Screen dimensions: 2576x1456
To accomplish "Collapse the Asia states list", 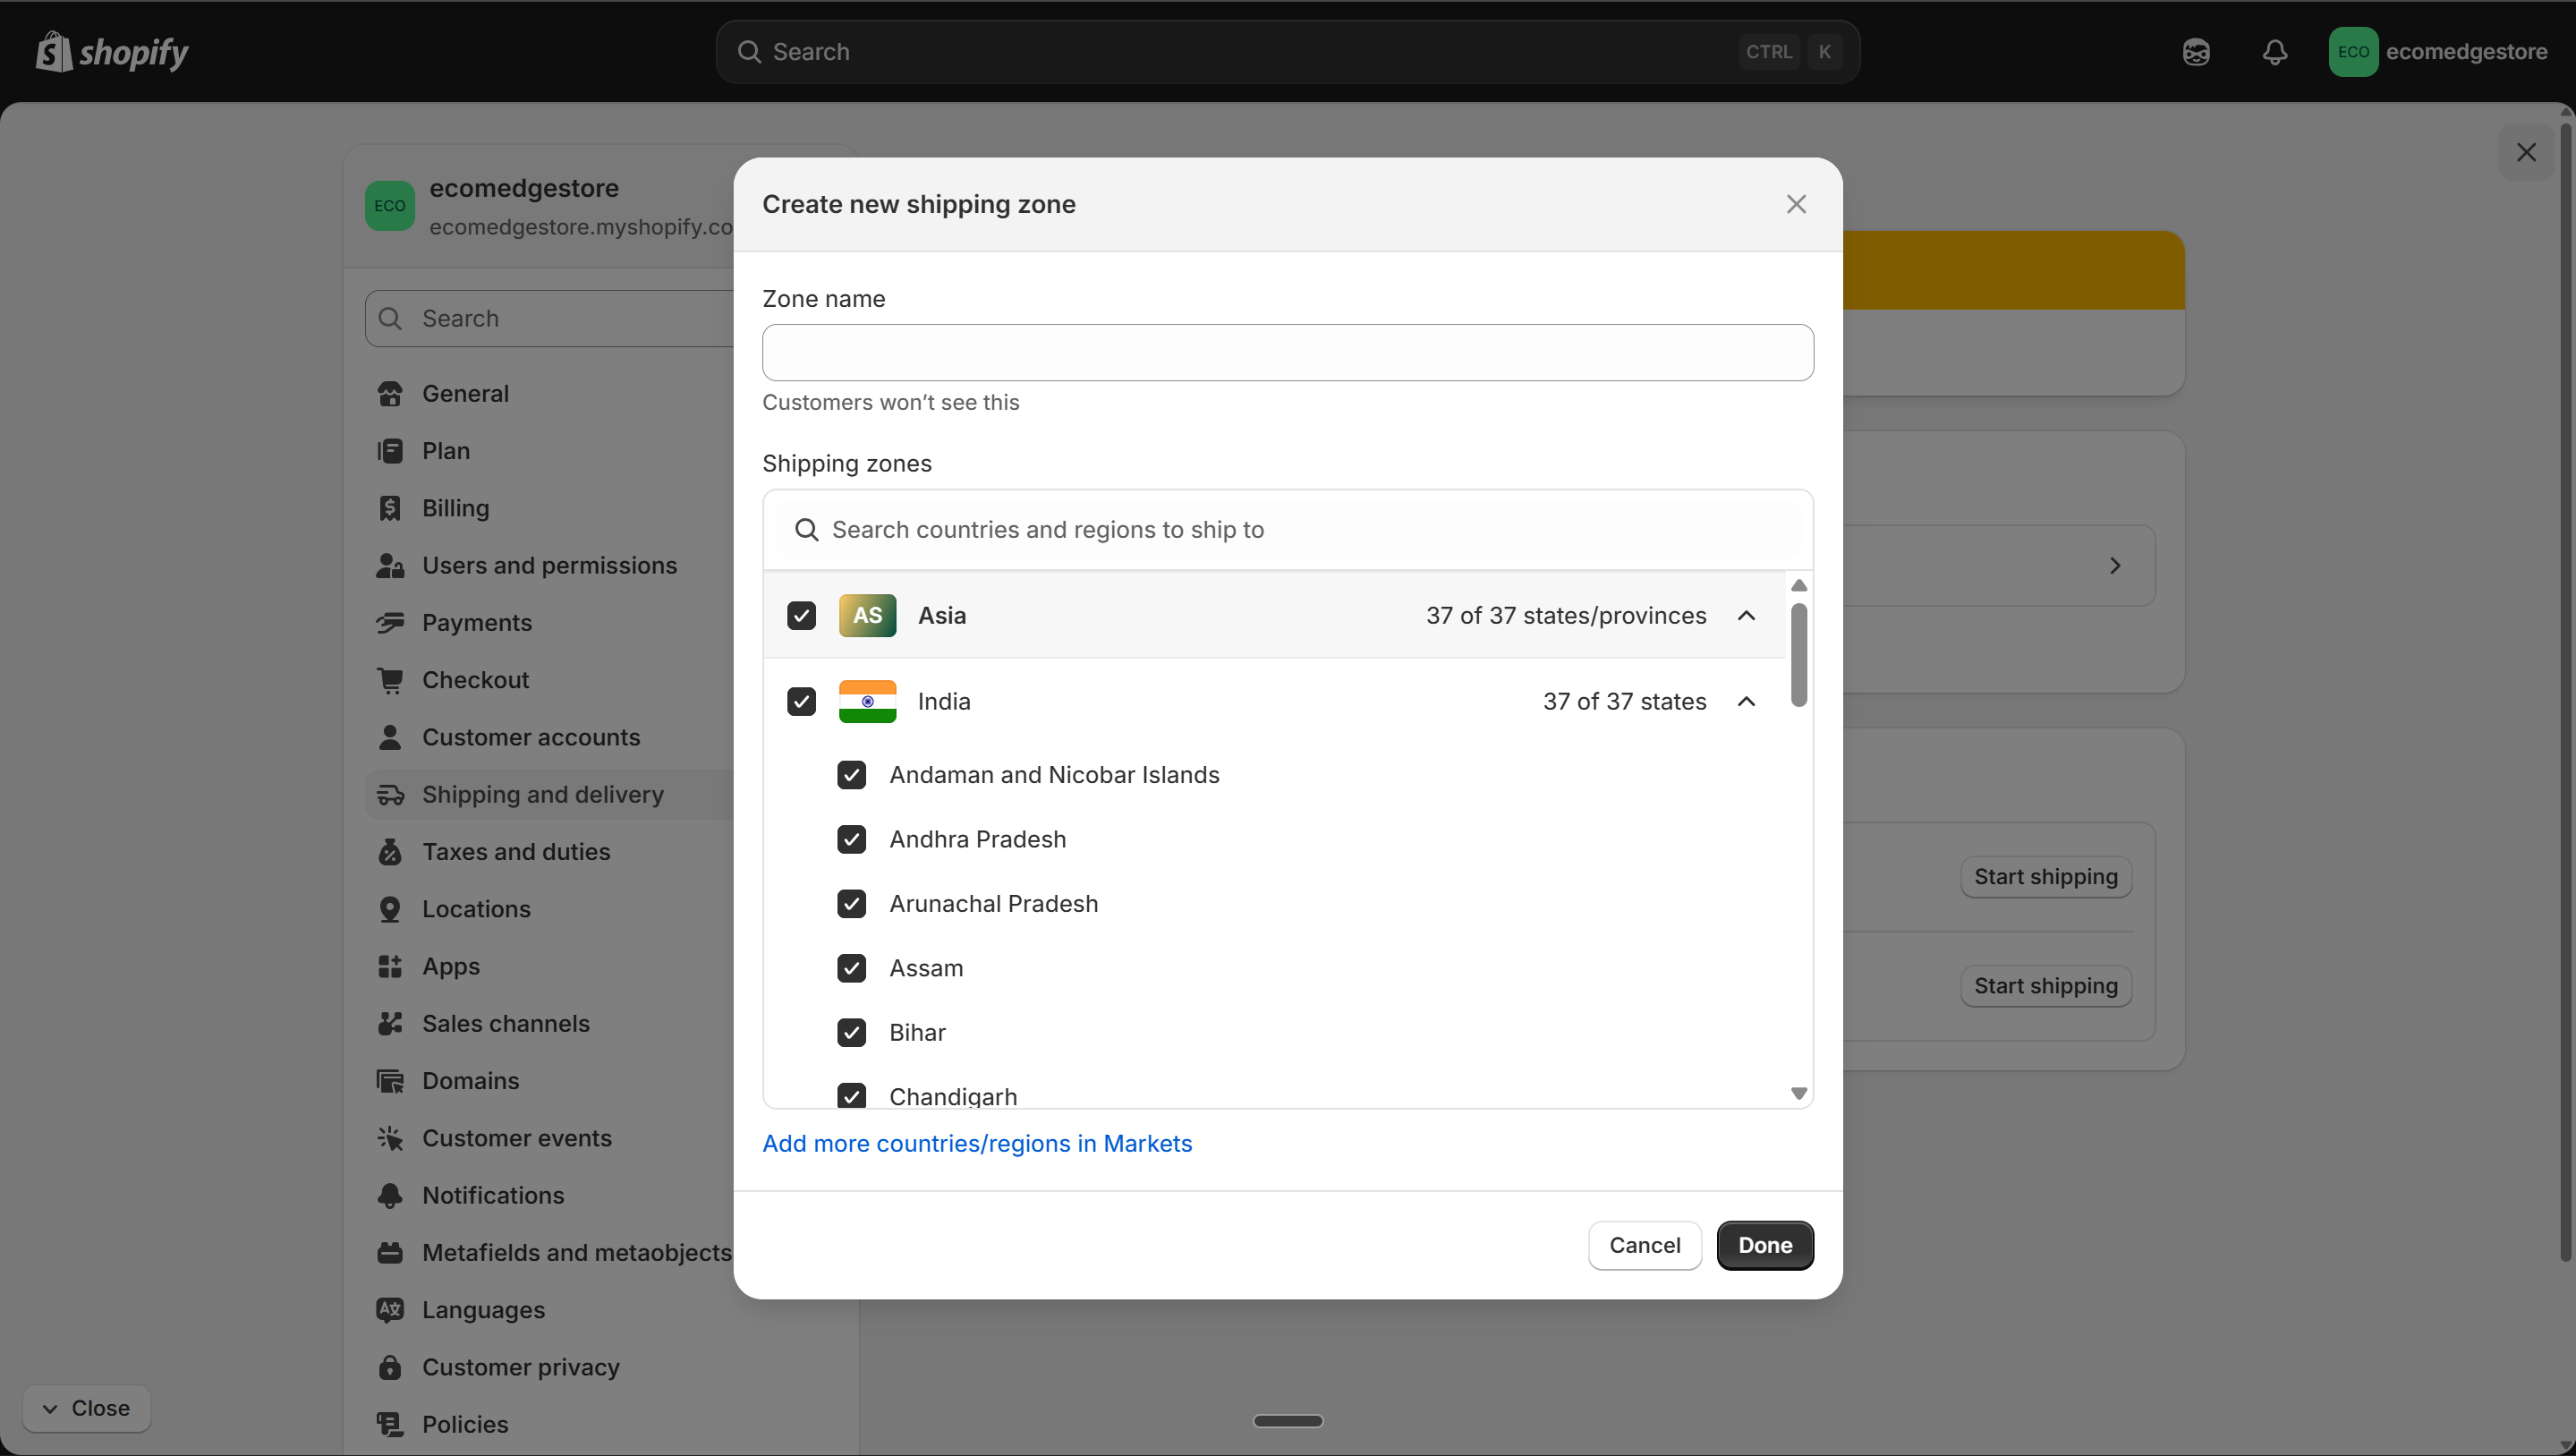I will pyautogui.click(x=1745, y=615).
